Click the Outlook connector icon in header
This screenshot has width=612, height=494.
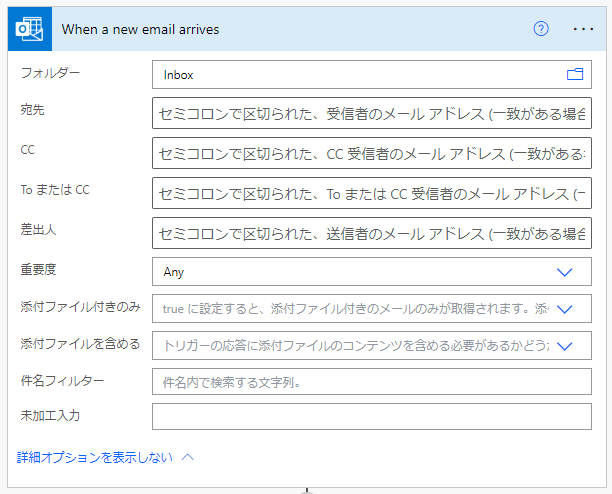[27, 29]
